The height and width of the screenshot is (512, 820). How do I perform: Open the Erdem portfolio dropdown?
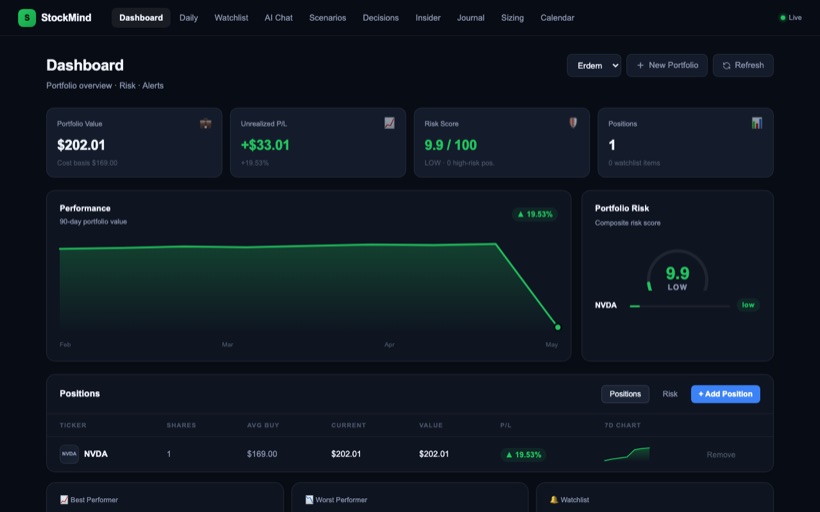(594, 65)
